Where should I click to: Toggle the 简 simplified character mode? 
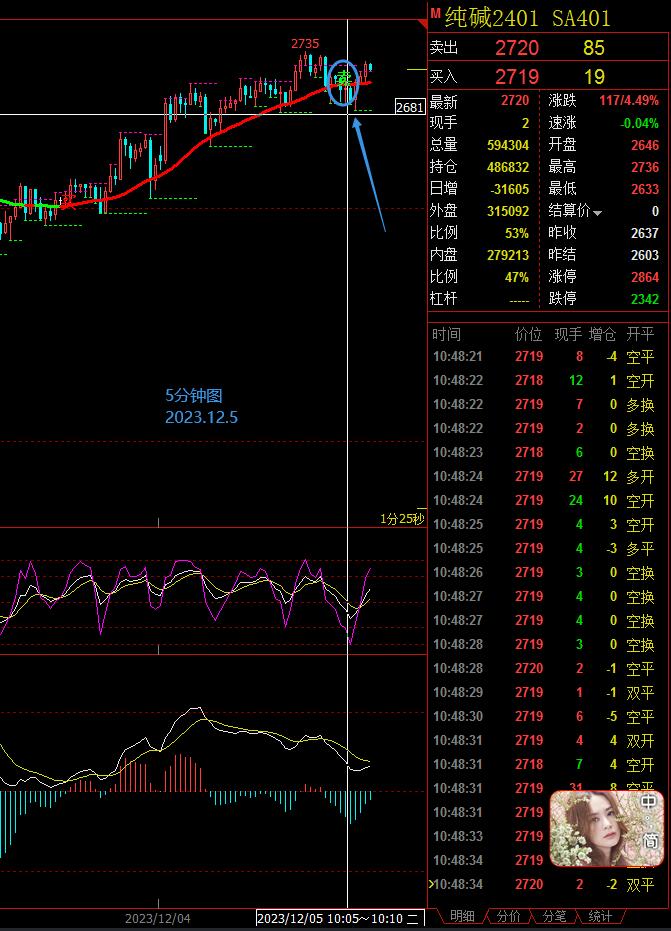(650, 841)
